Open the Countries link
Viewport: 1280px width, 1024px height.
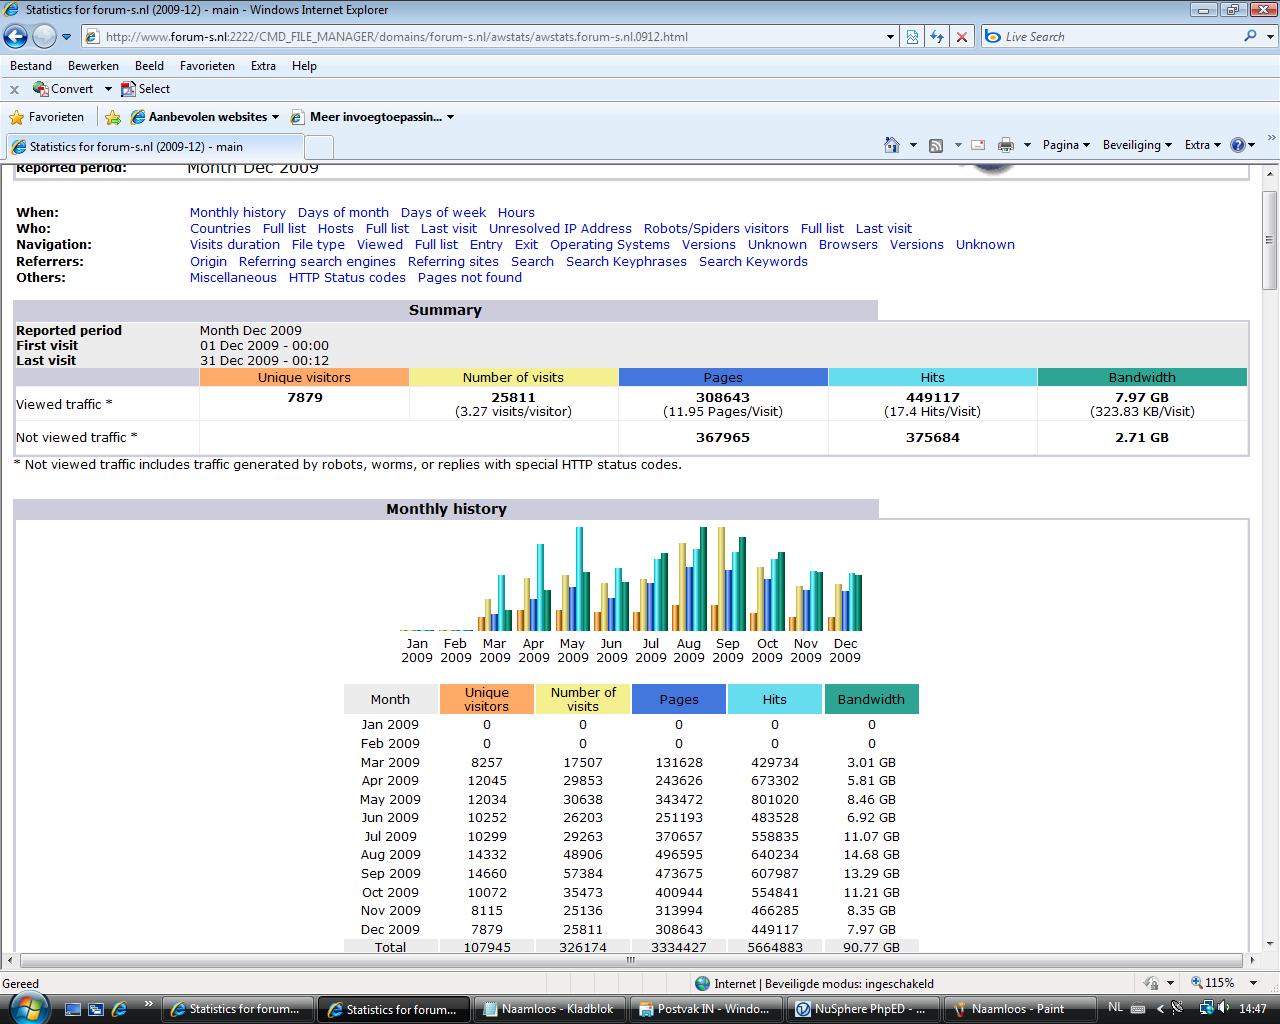[220, 228]
